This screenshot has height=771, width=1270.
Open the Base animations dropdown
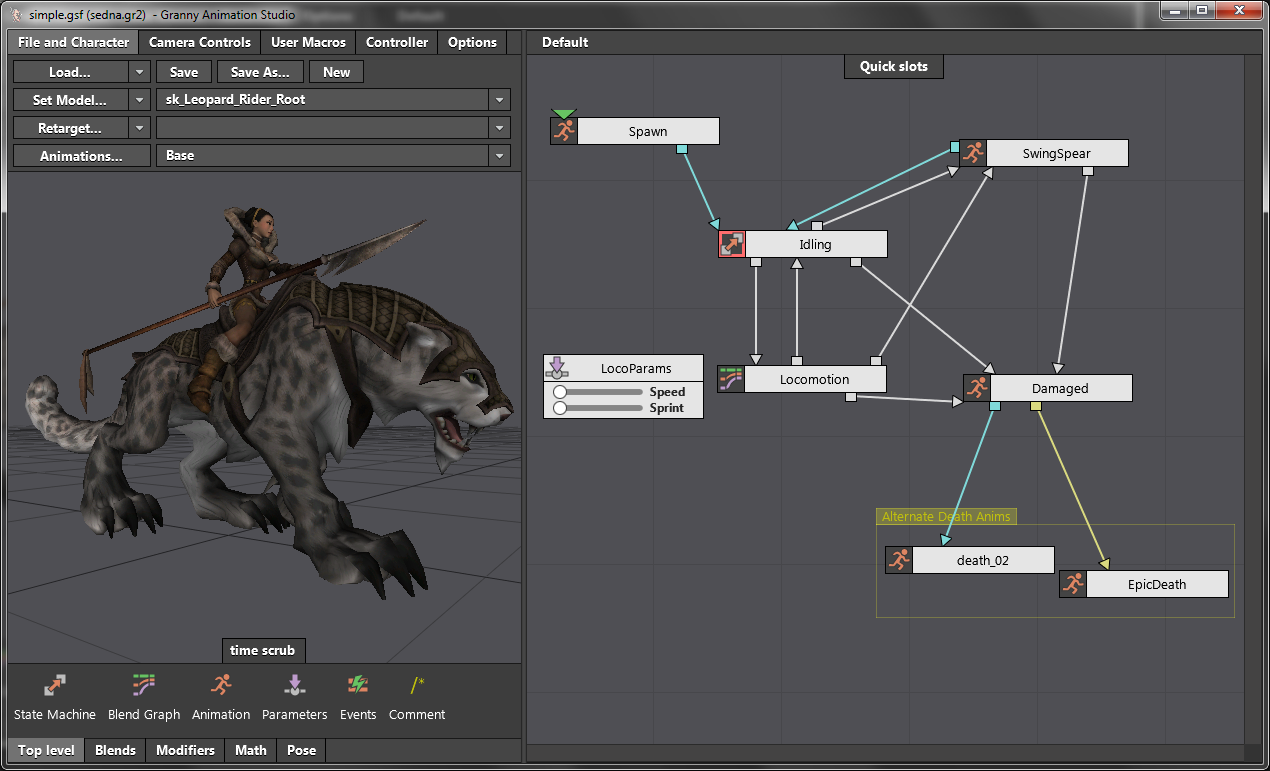[x=498, y=156]
